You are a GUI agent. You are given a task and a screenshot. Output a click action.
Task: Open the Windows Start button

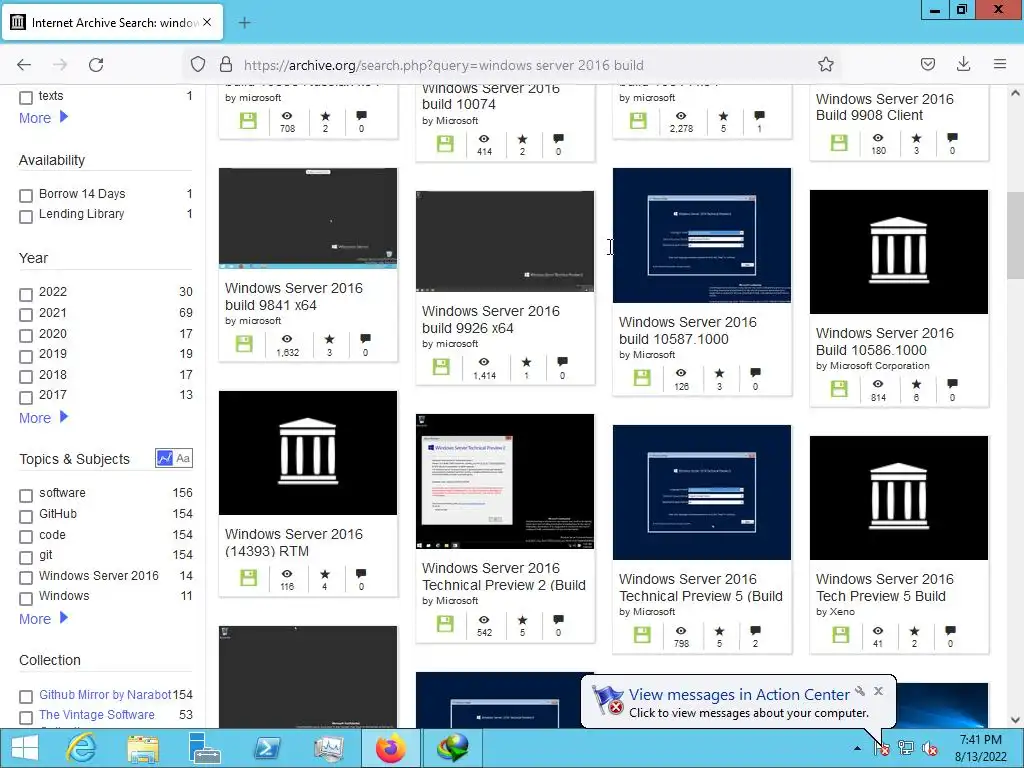pyautogui.click(x=25, y=748)
